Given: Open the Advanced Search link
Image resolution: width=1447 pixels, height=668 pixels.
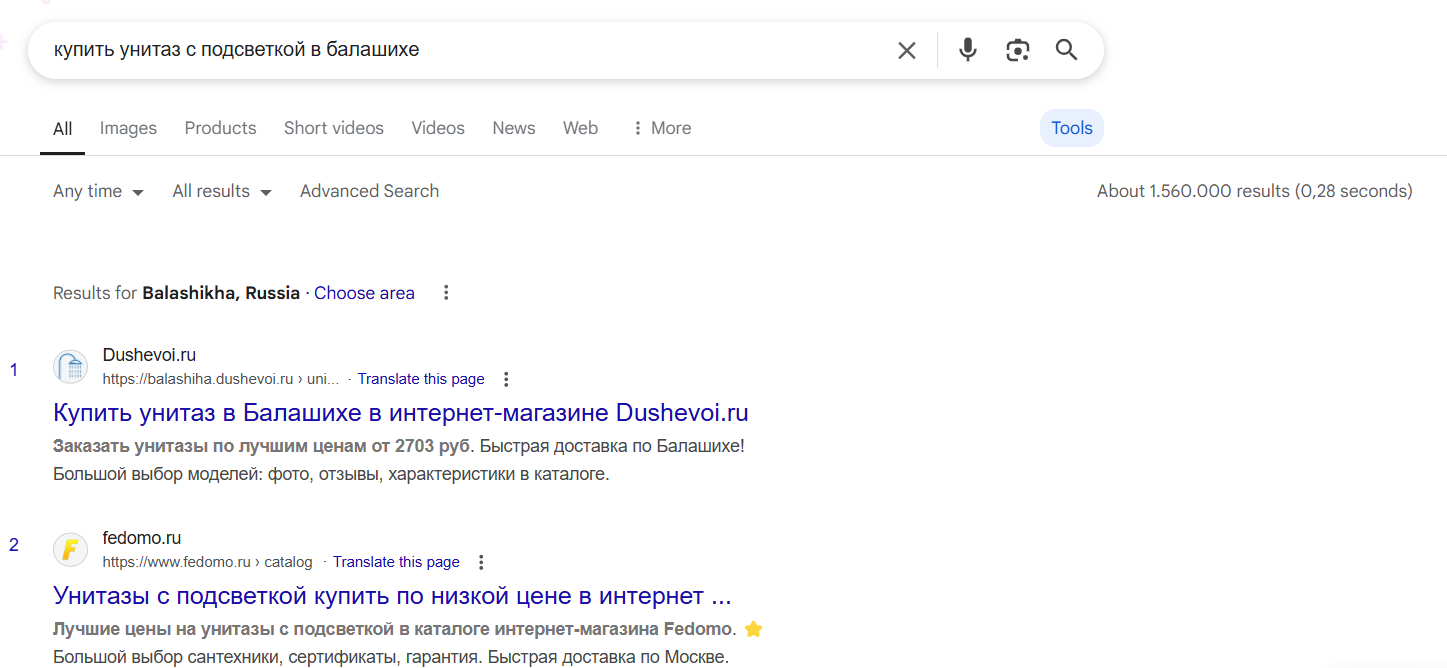Looking at the screenshot, I should 369,191.
